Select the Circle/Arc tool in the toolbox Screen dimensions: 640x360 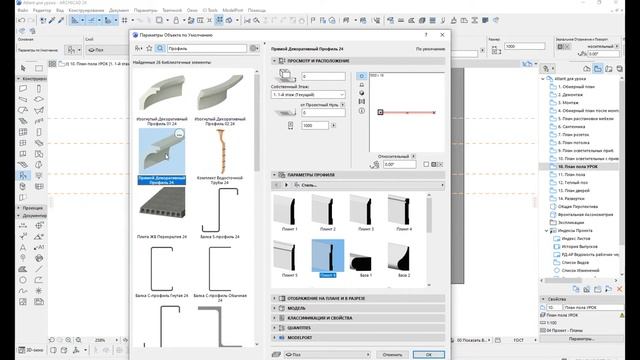click(23, 280)
